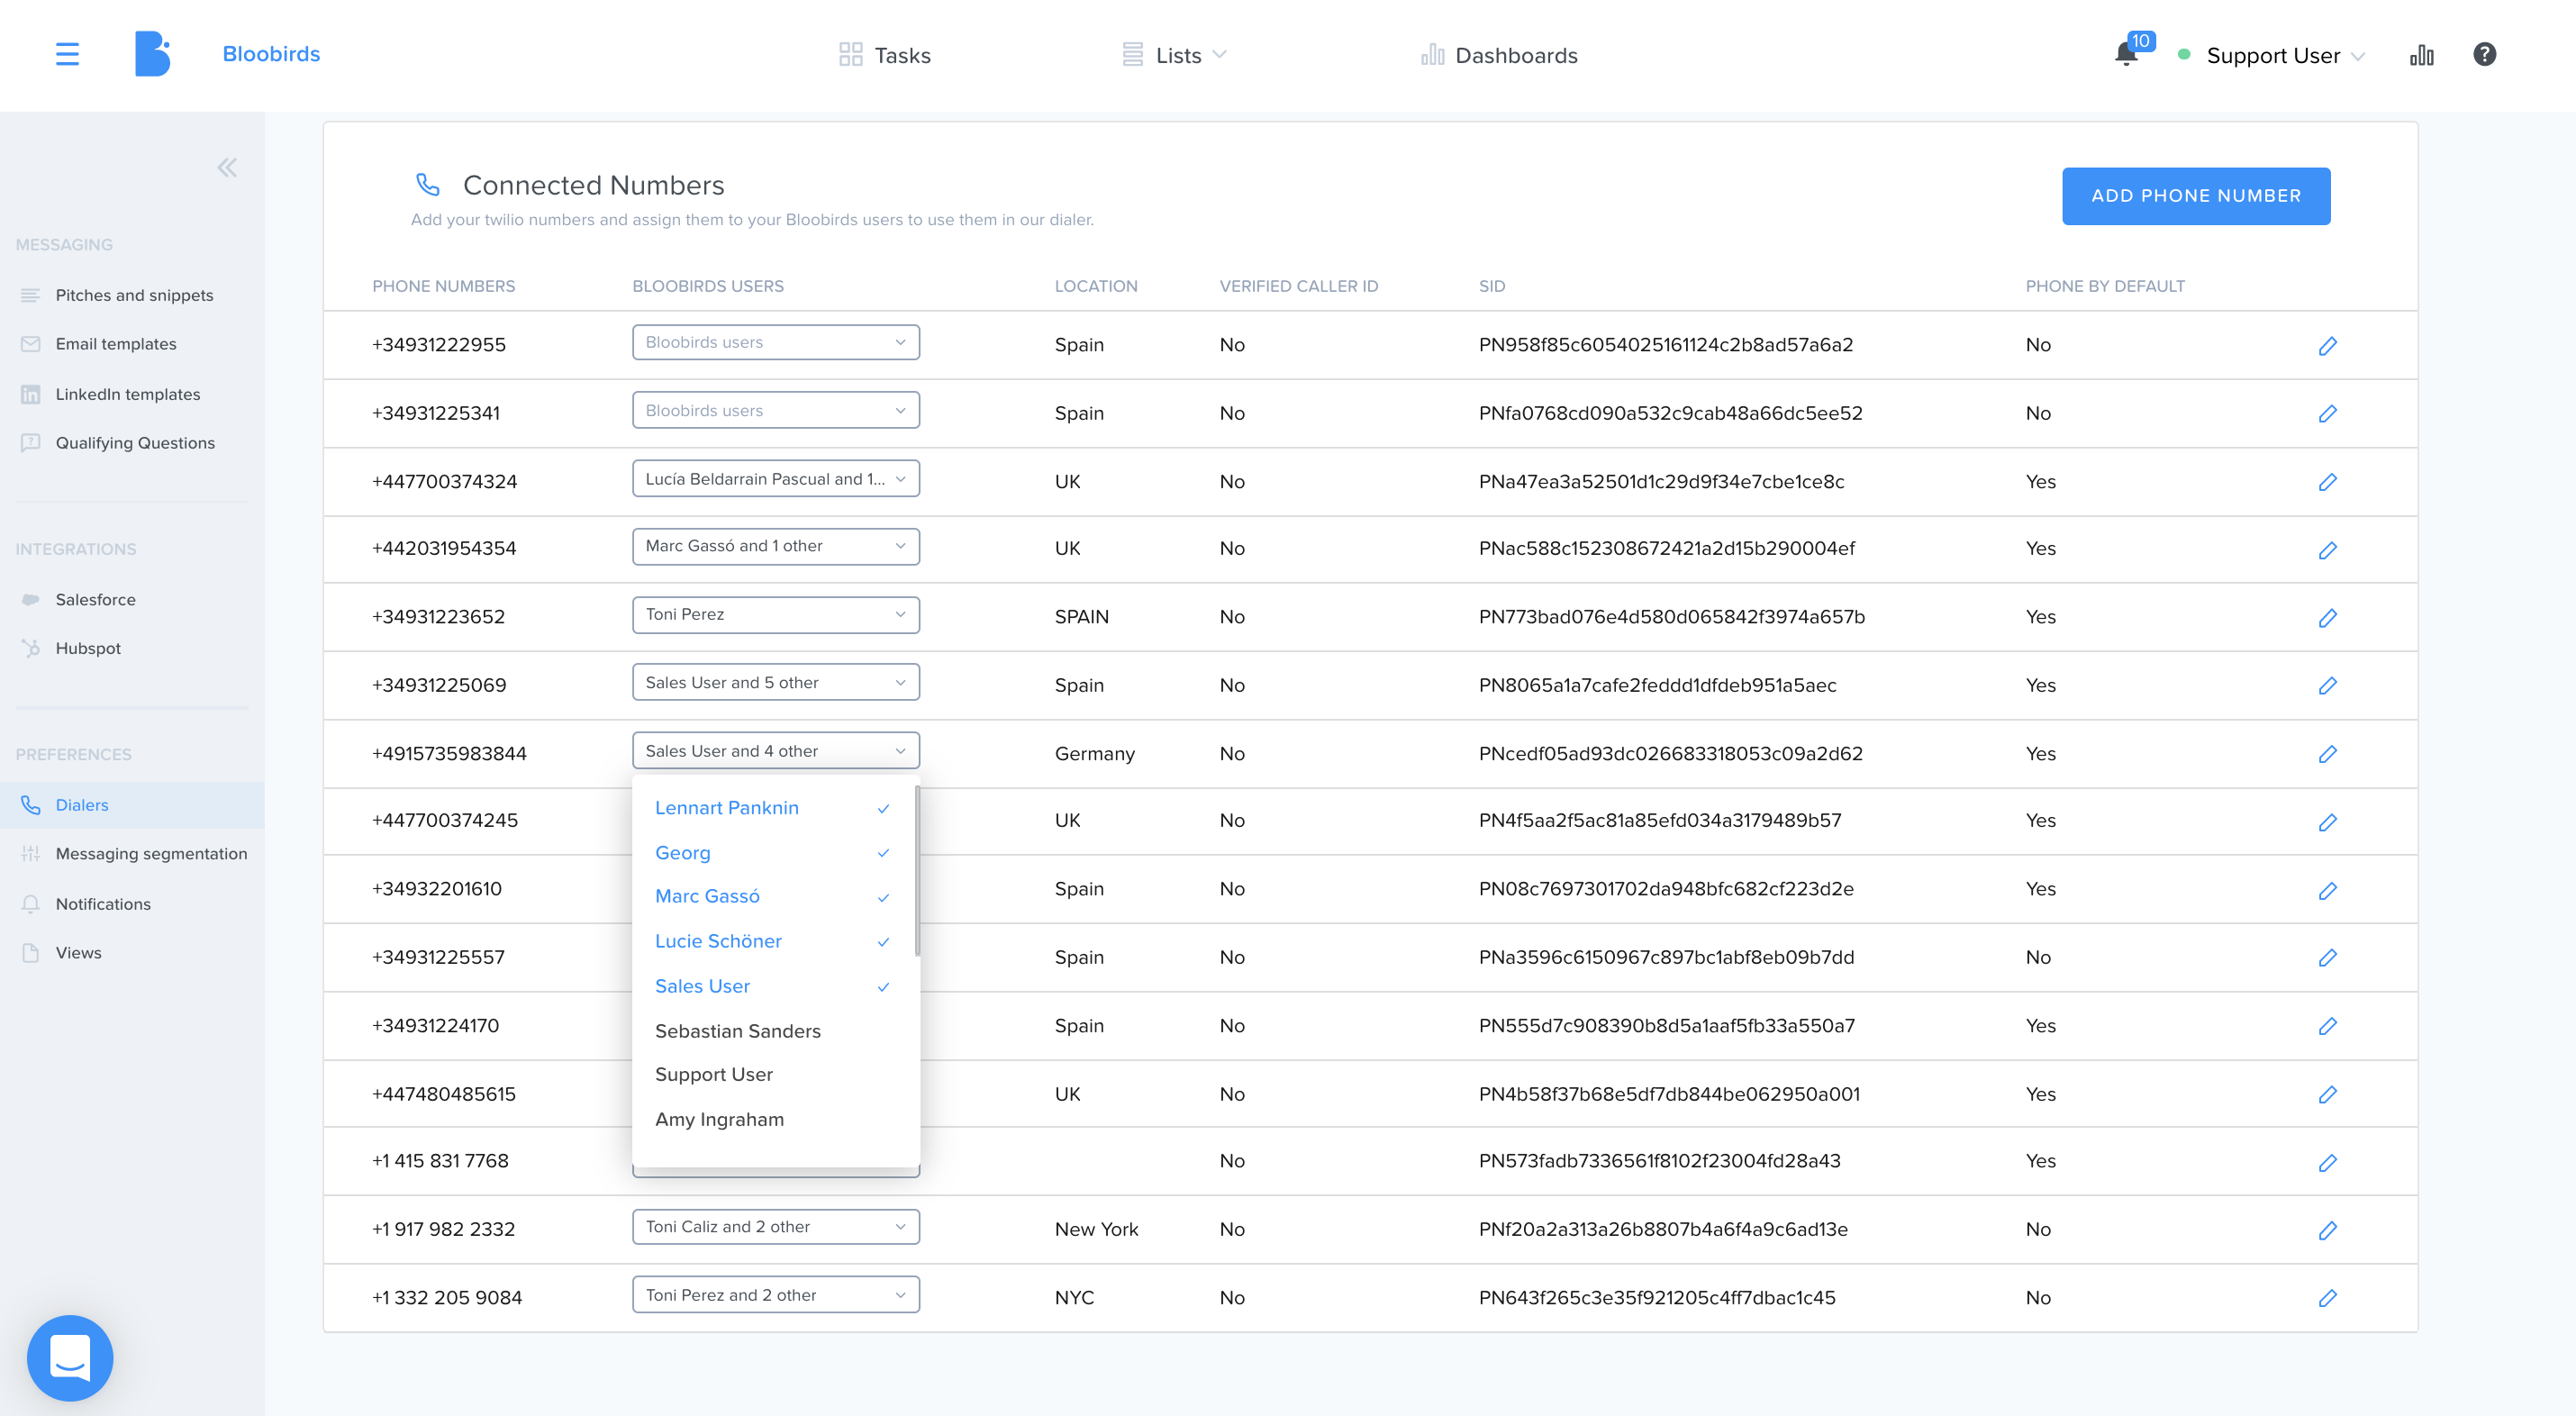
Task: Edit the +1 917 982 2332 number row
Action: click(2327, 1230)
